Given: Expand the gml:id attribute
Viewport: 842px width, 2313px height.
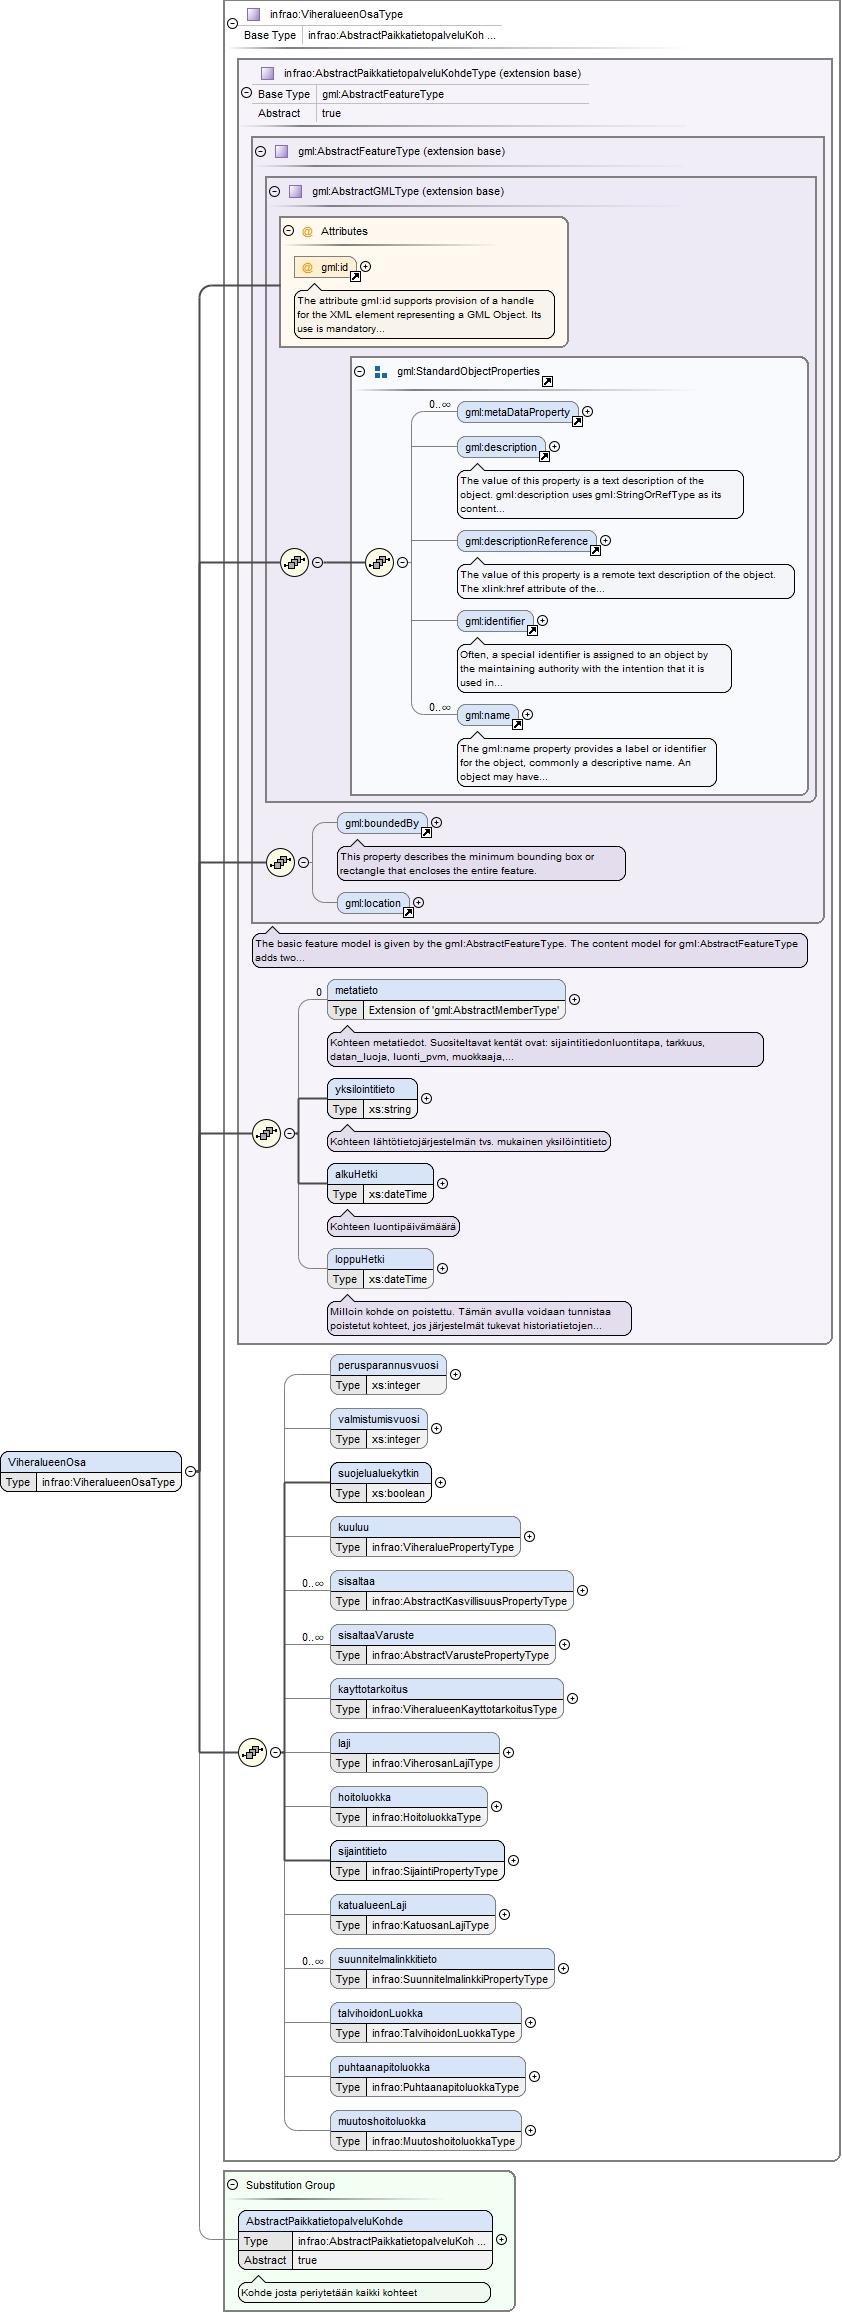Looking at the screenshot, I should pos(365,266).
